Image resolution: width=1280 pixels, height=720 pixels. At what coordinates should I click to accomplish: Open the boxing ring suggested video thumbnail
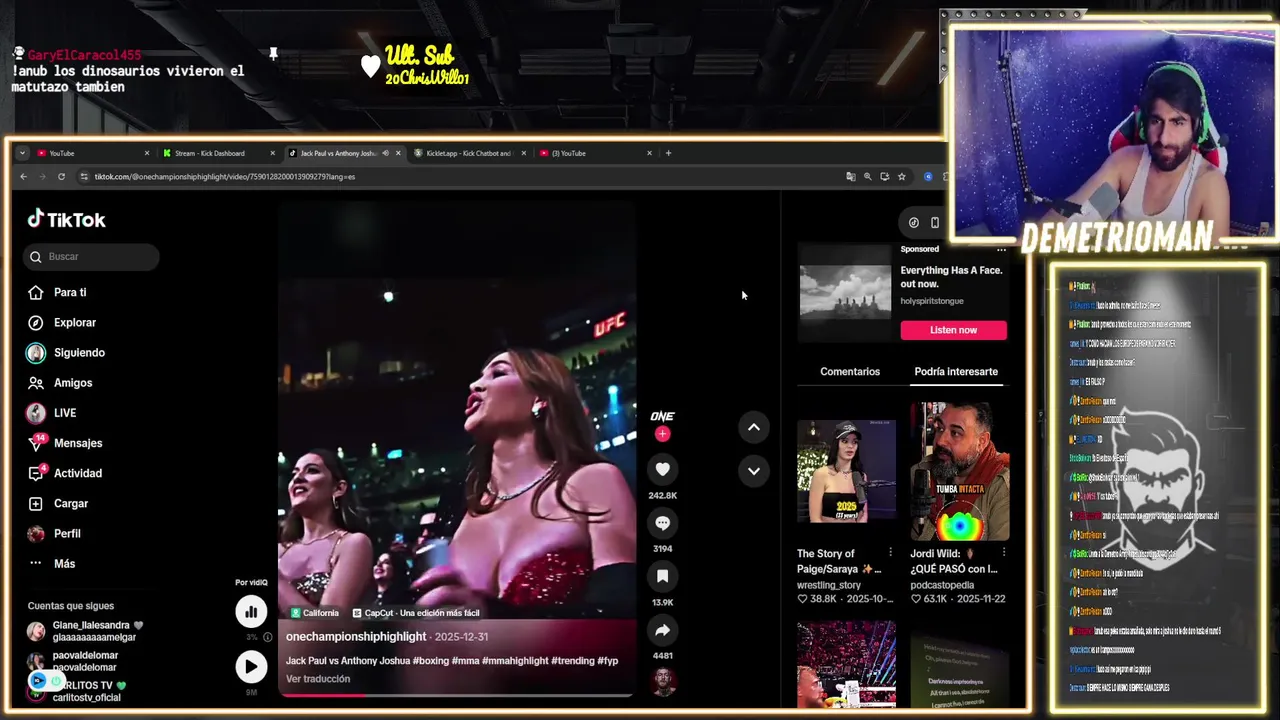pos(846,663)
